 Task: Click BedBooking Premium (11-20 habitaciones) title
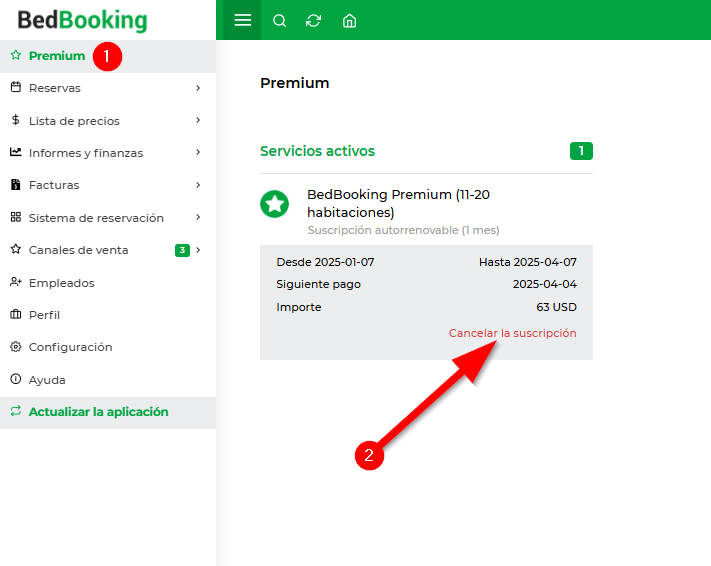point(398,203)
